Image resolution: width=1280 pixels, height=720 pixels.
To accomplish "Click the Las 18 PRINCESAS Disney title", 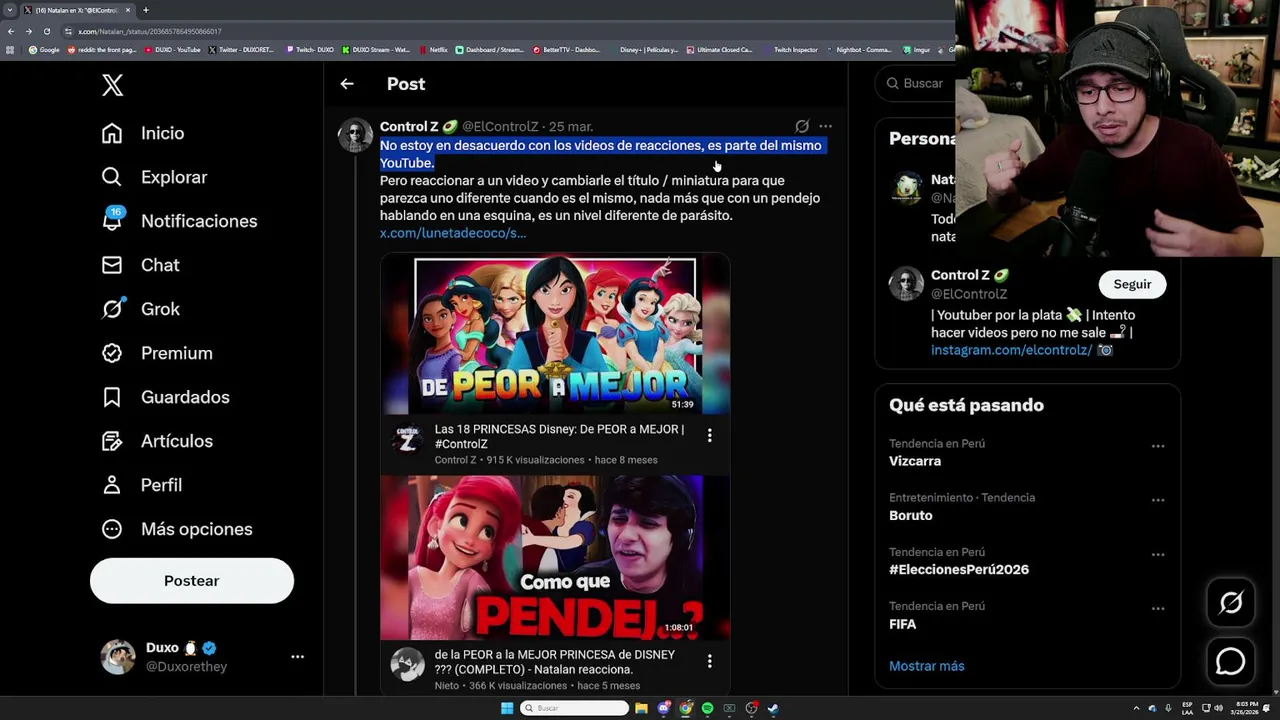I will pyautogui.click(x=560, y=436).
